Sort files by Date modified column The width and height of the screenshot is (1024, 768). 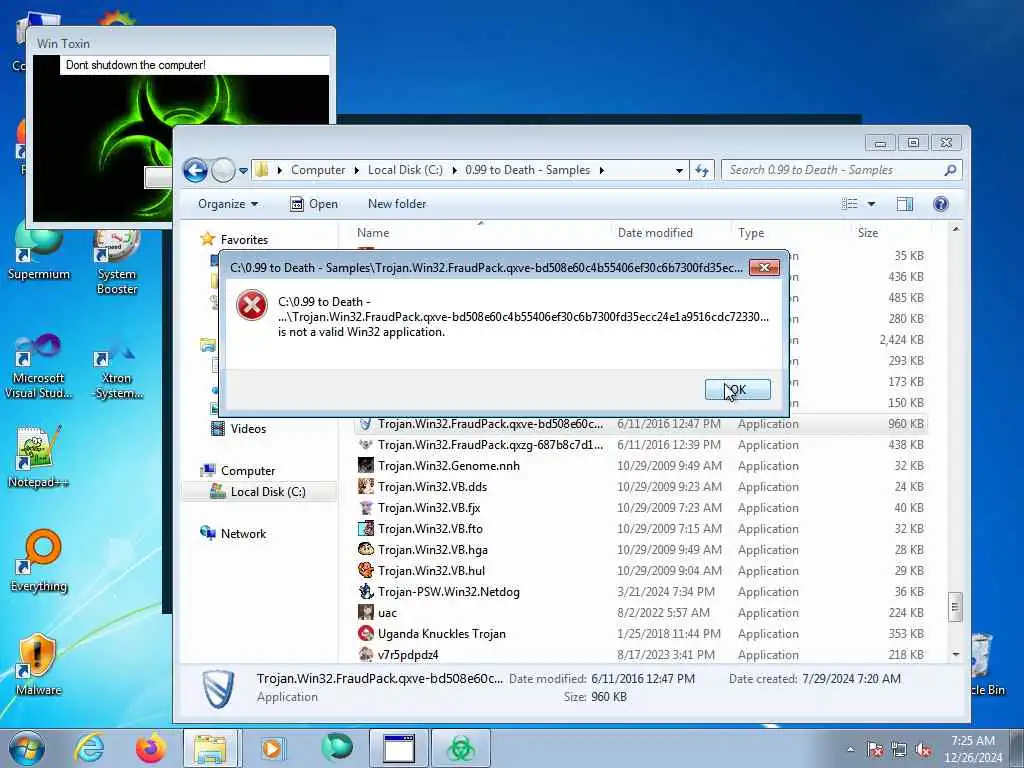pos(655,232)
